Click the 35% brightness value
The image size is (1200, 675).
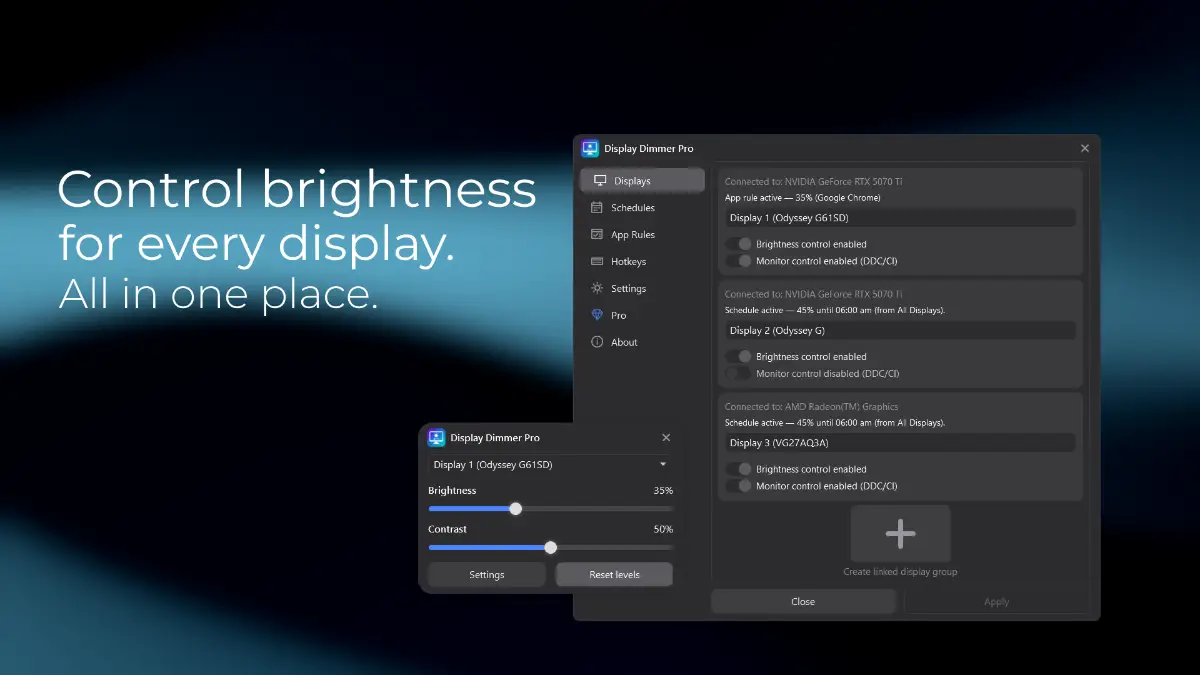coord(663,491)
